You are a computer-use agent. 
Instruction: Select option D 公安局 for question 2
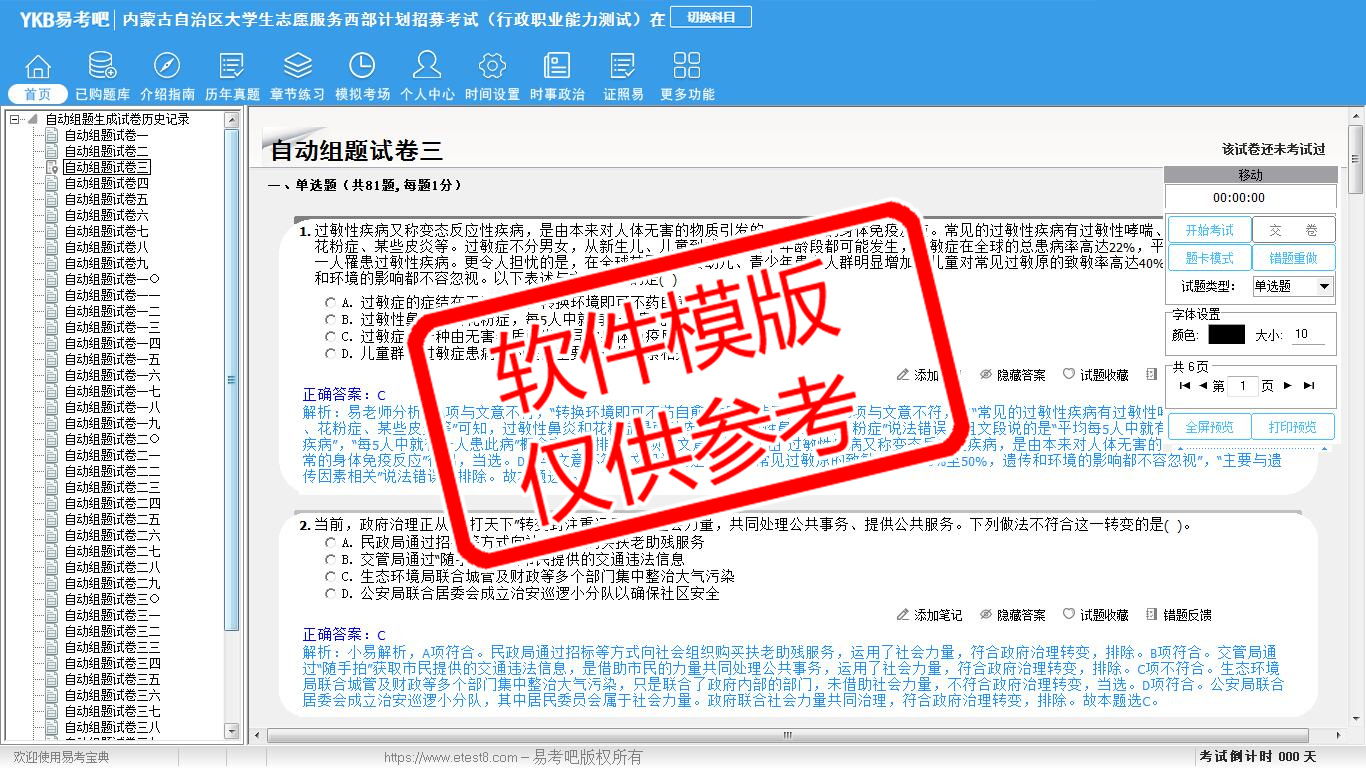click(331, 593)
